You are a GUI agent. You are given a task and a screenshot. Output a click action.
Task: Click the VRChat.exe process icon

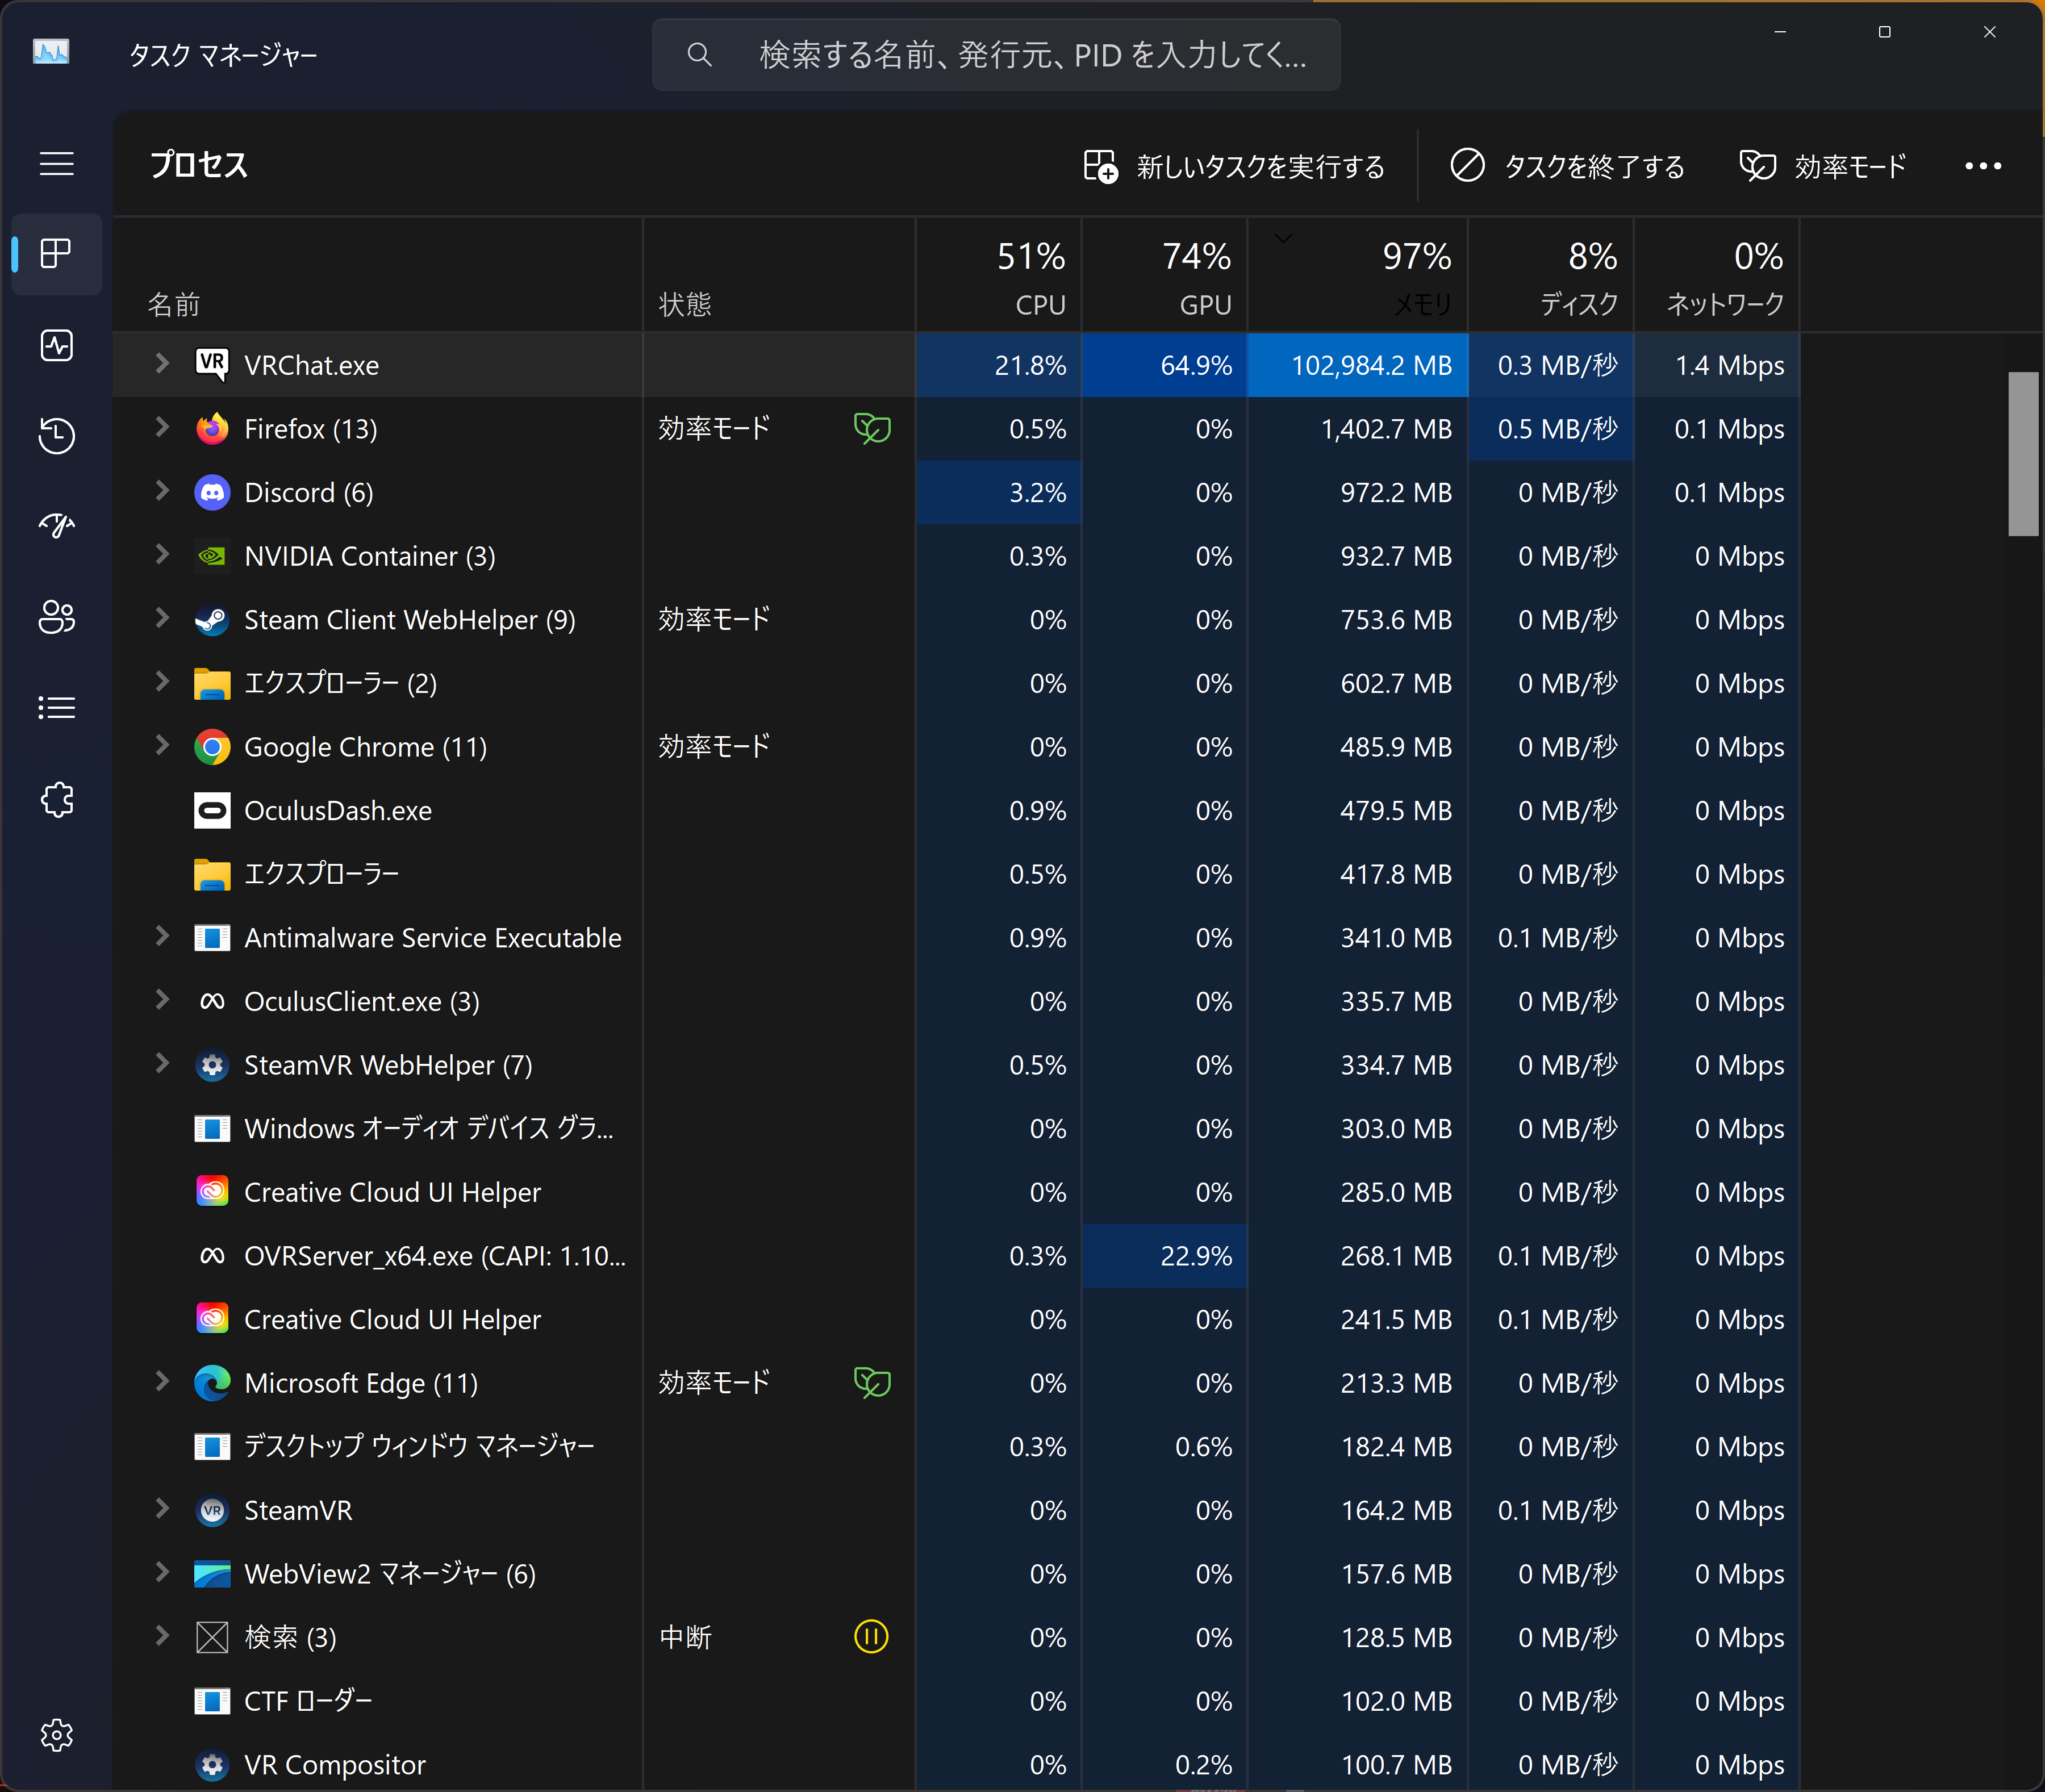click(x=212, y=364)
